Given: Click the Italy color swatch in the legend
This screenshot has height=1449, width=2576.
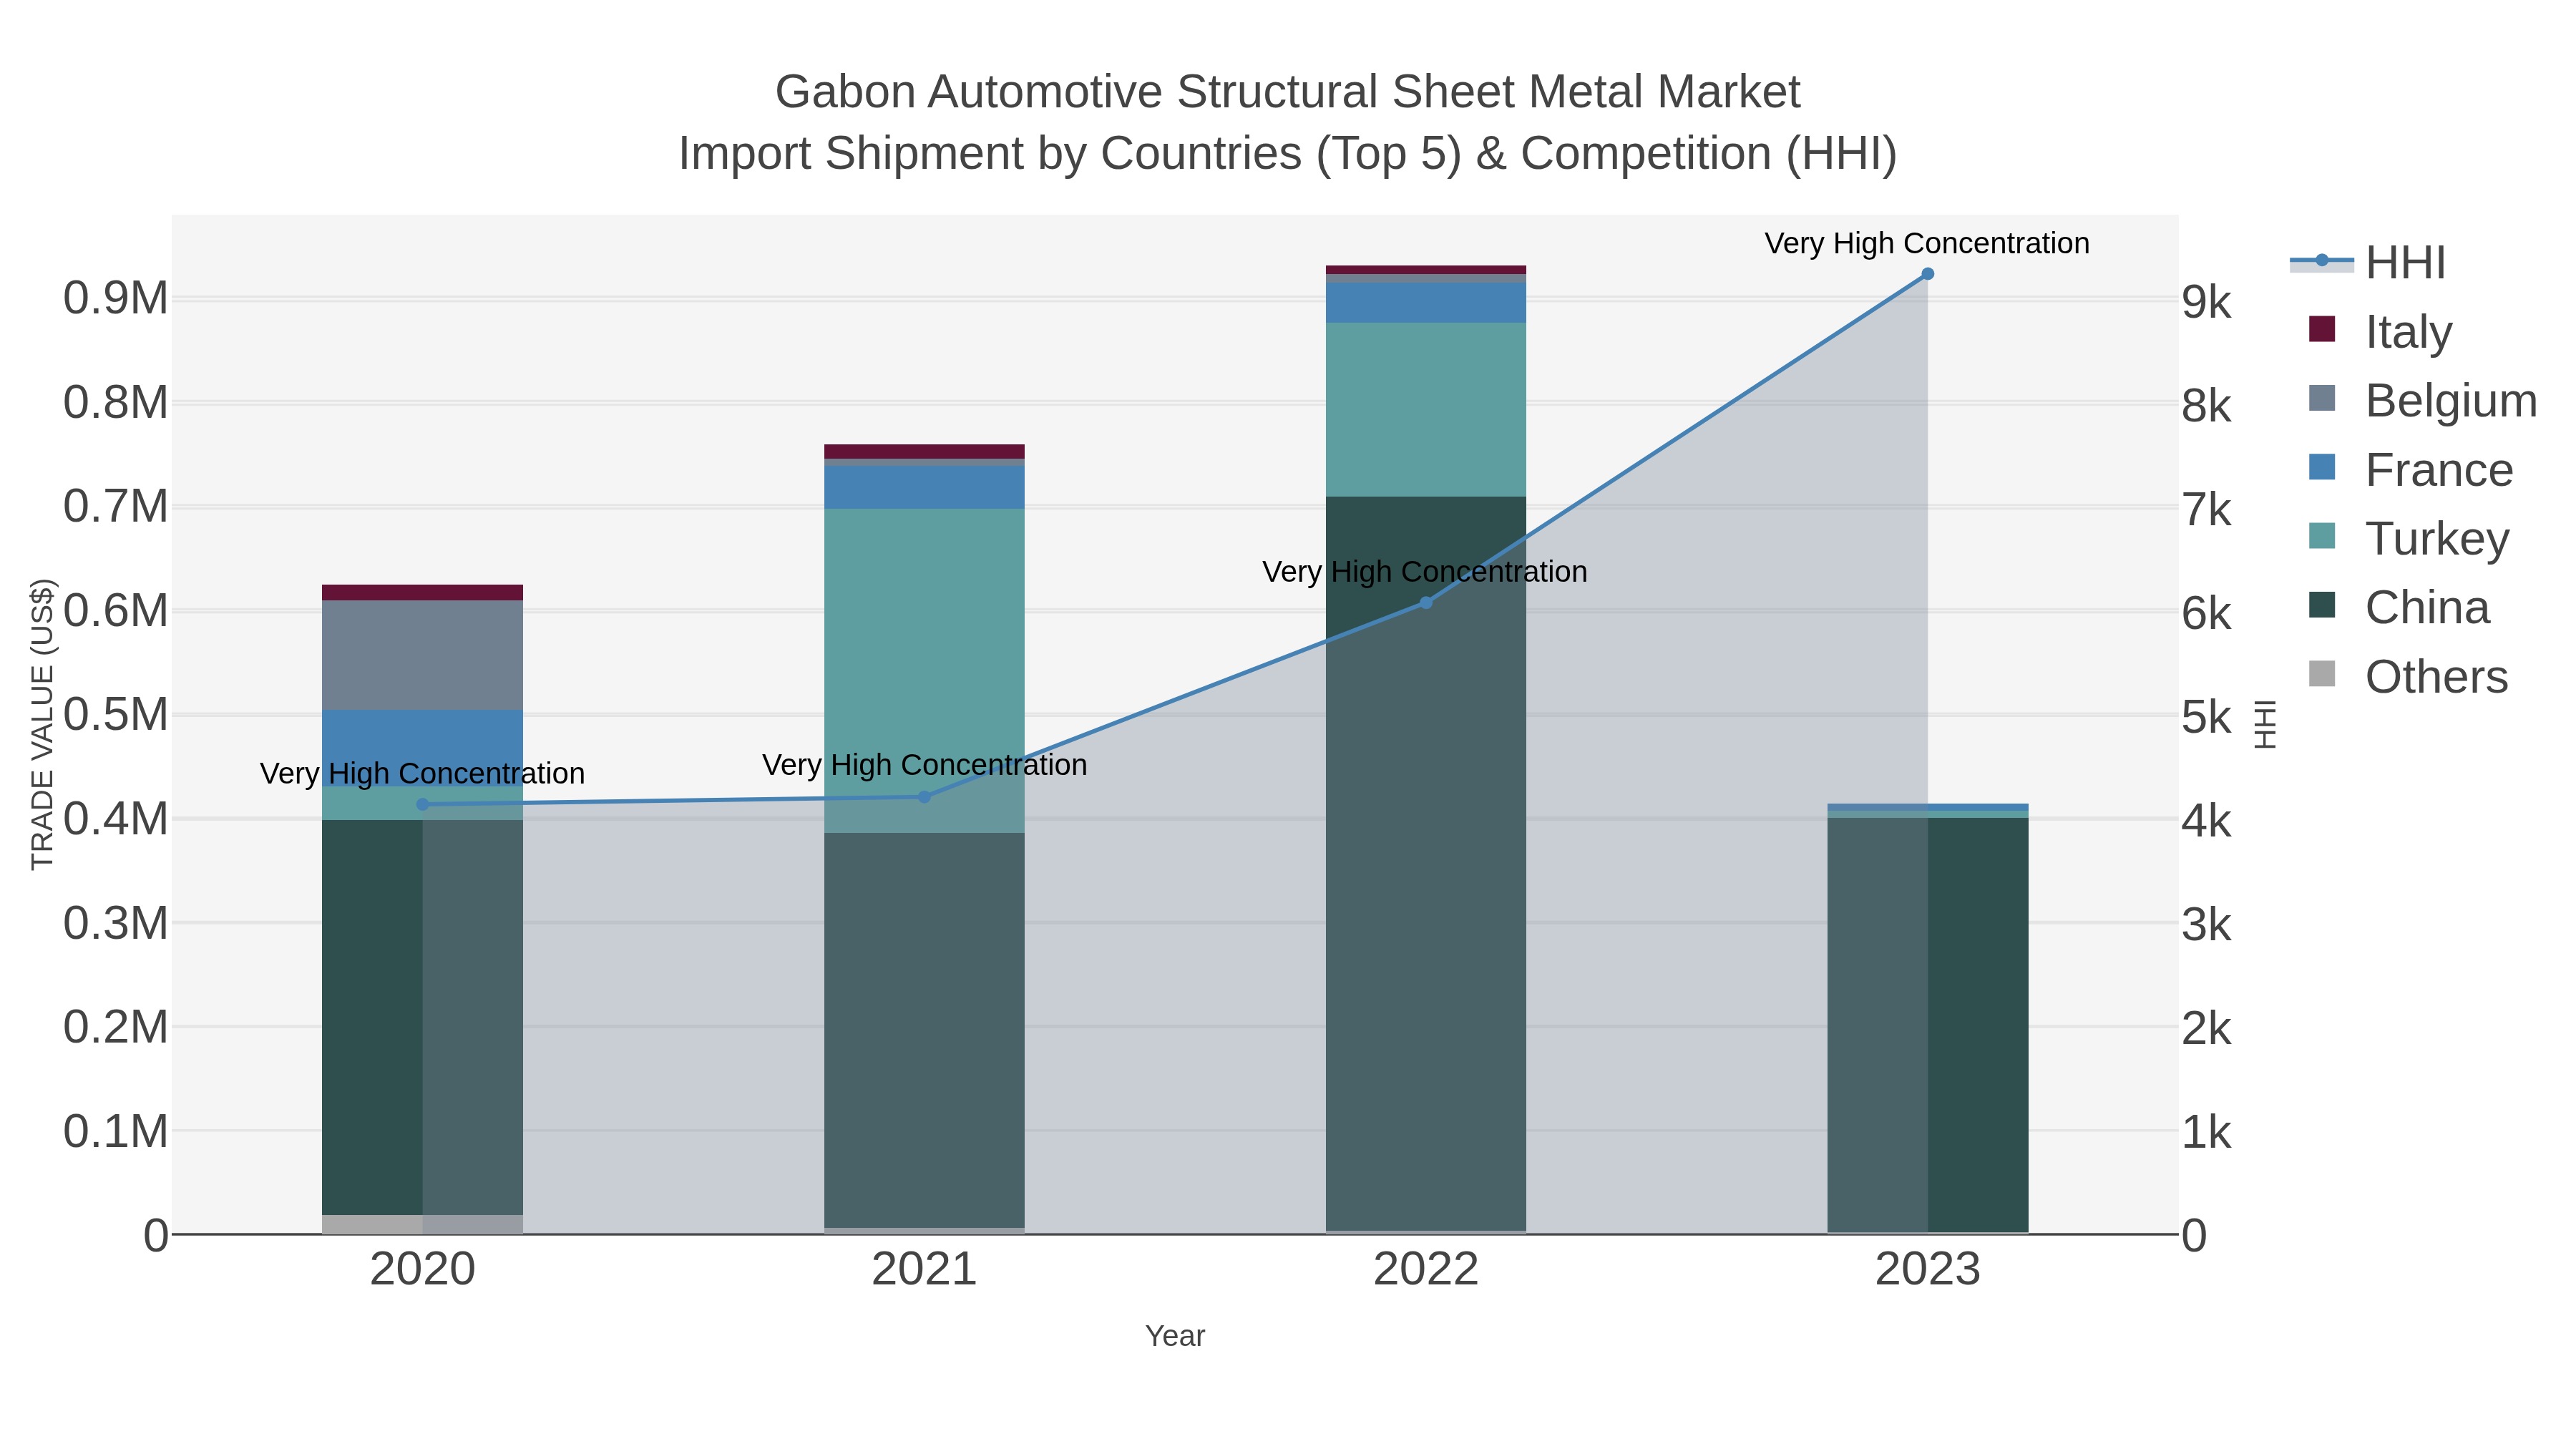Looking at the screenshot, I should click(x=2322, y=329).
